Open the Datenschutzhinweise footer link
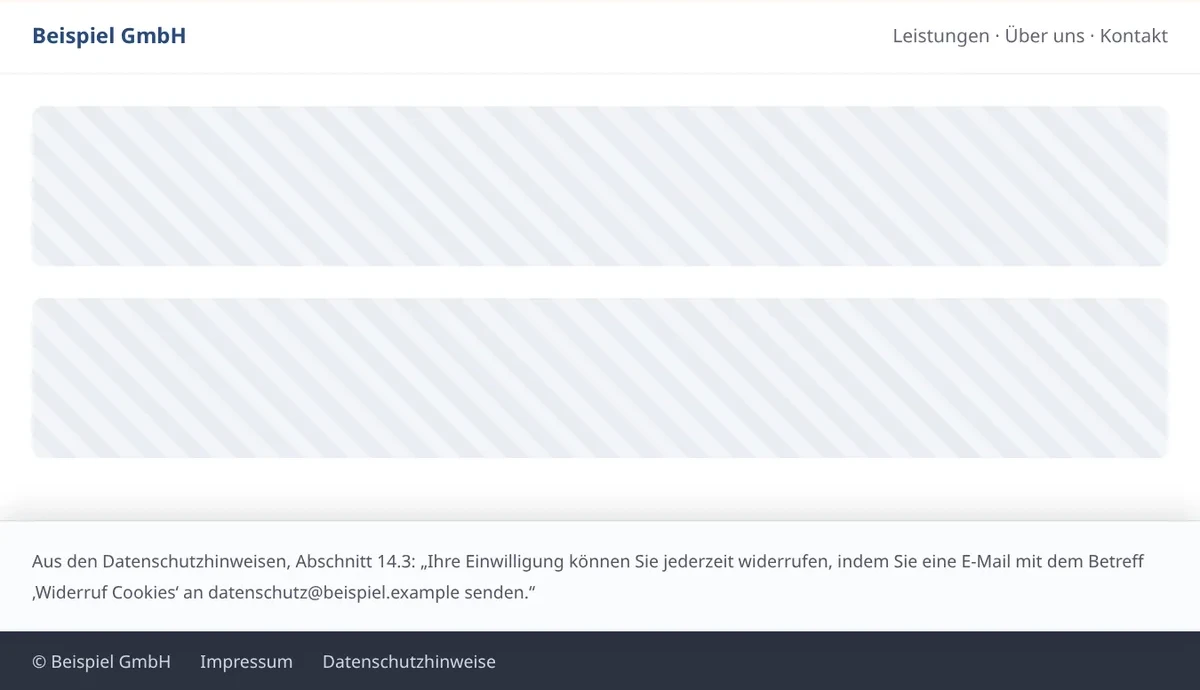1200x690 pixels. (x=409, y=662)
